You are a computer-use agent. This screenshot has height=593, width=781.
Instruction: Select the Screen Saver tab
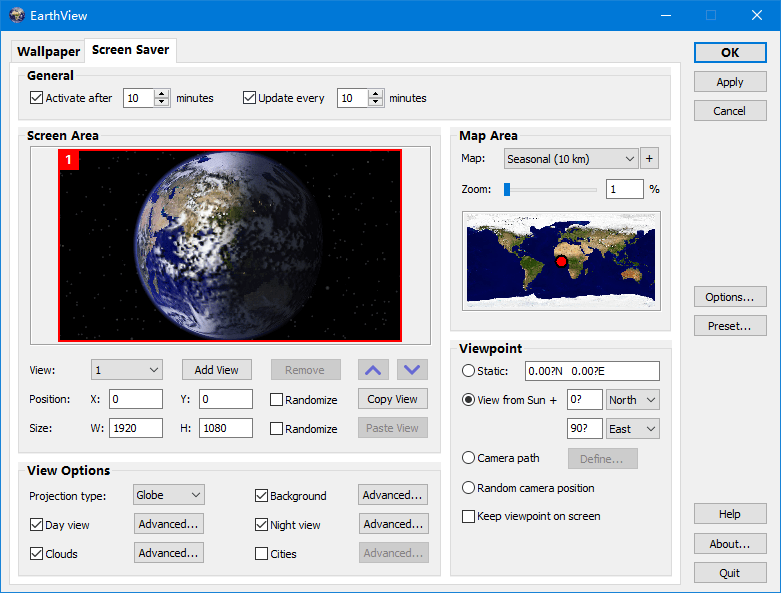[130, 50]
